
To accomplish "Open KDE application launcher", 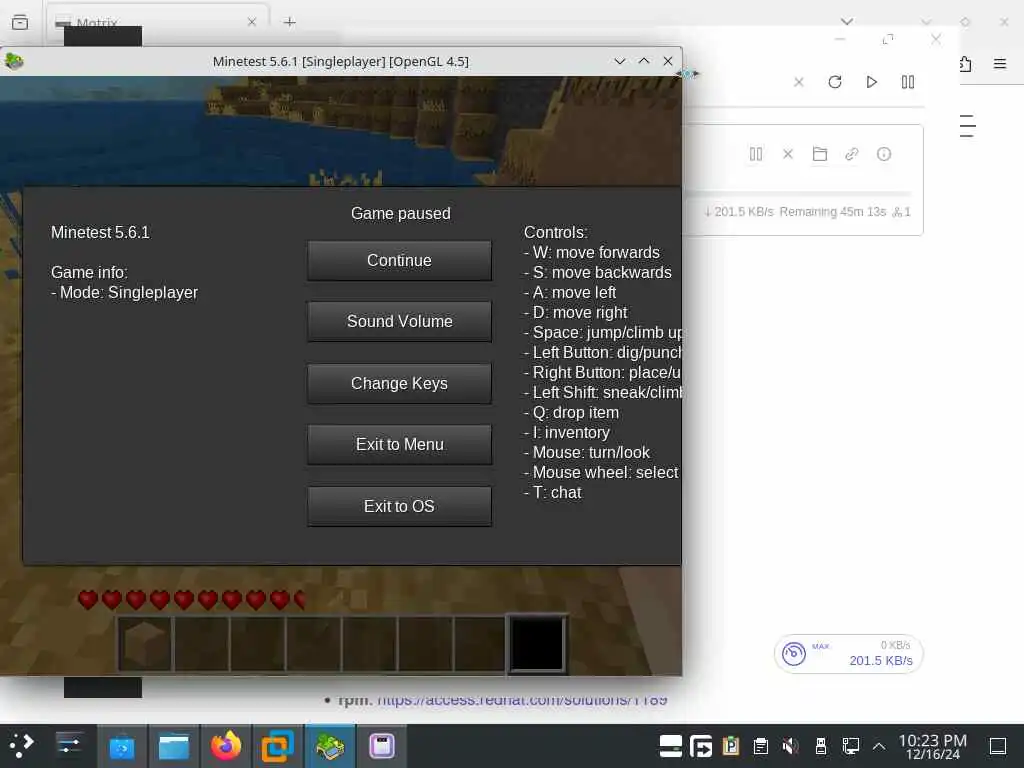I will (22, 746).
